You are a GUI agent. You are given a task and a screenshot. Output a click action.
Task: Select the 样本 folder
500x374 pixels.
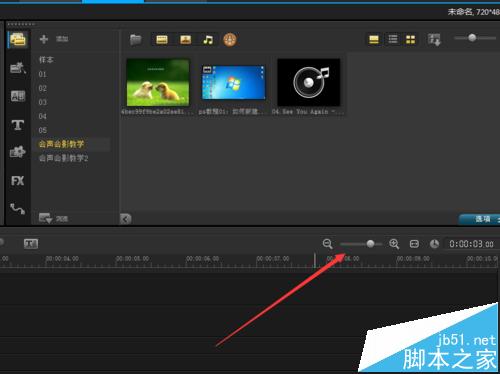point(46,60)
